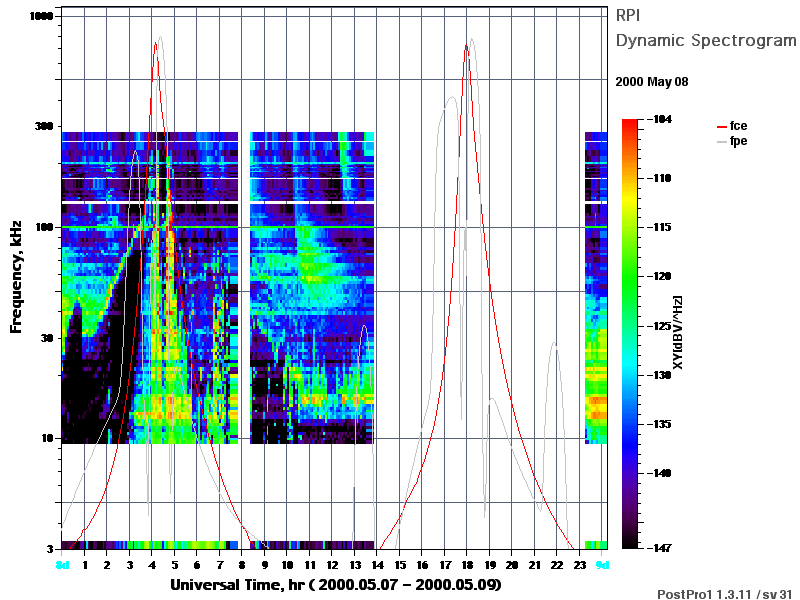Image resolution: width=800 pixels, height=600 pixels.
Task: Click the '2000 May 08' date label
Action: click(652, 82)
